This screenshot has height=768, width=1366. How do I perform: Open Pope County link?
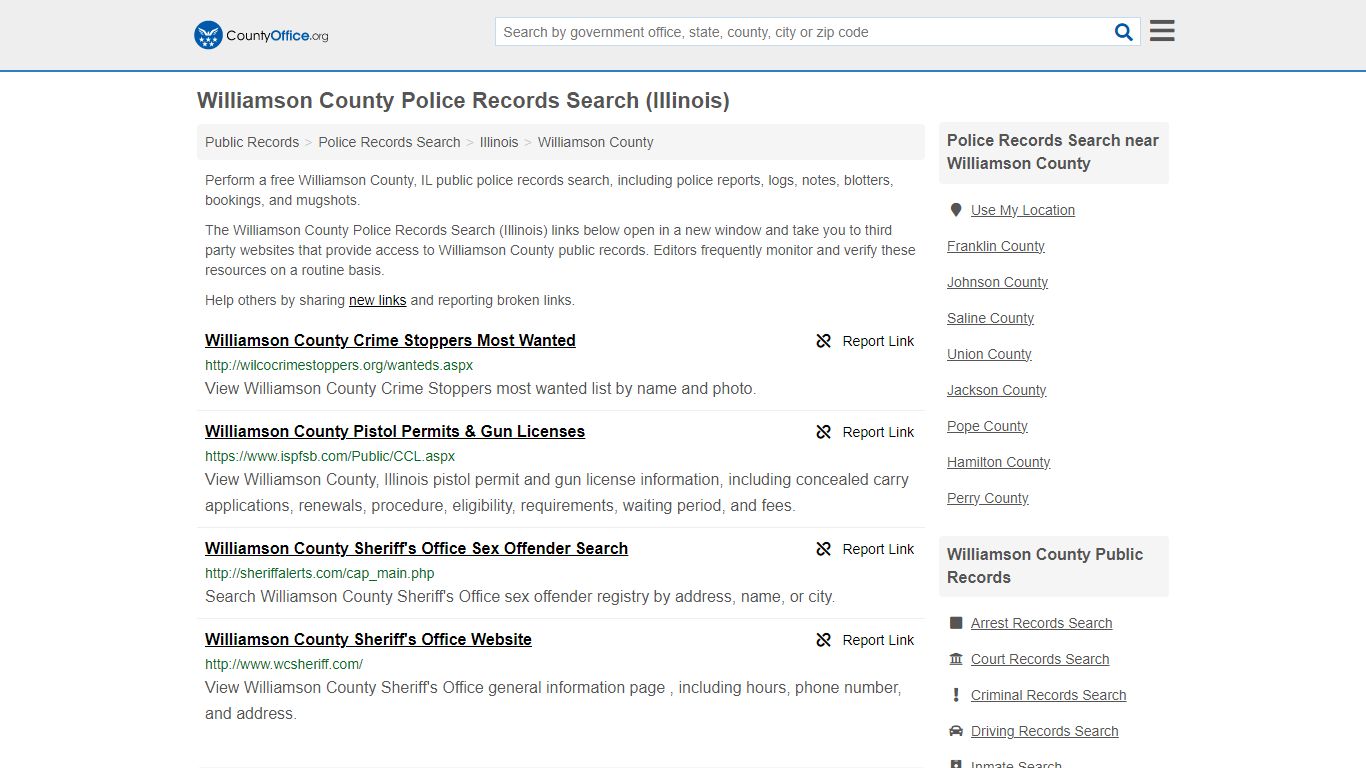coord(987,426)
